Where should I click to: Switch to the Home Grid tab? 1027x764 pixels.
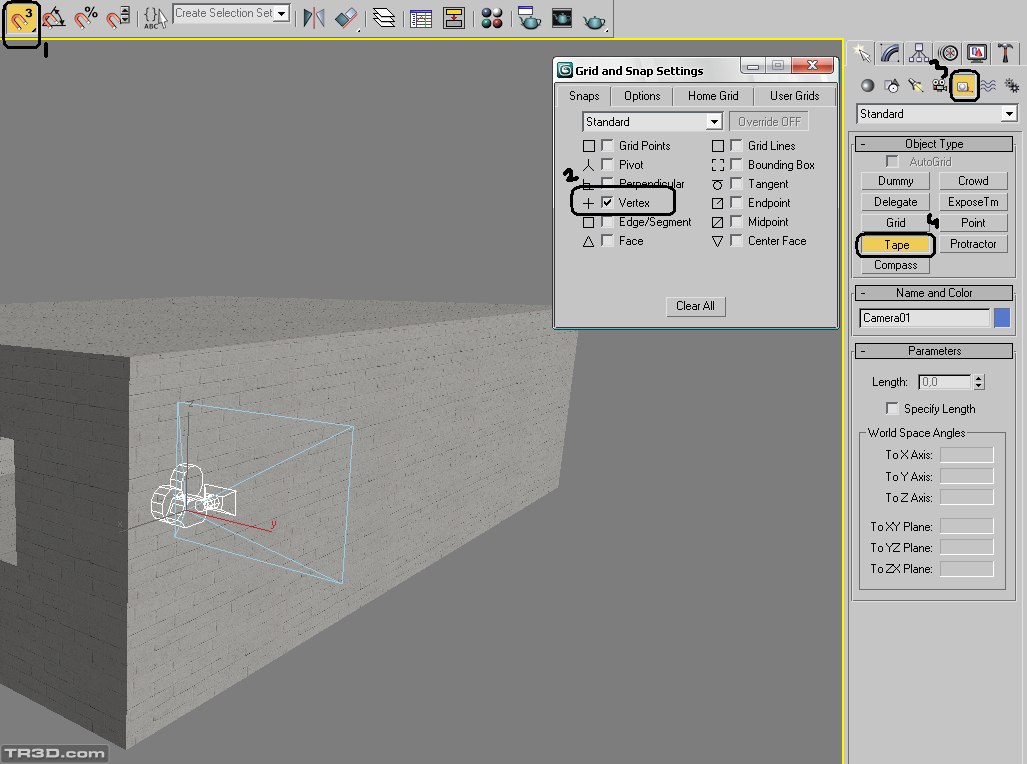[x=713, y=96]
